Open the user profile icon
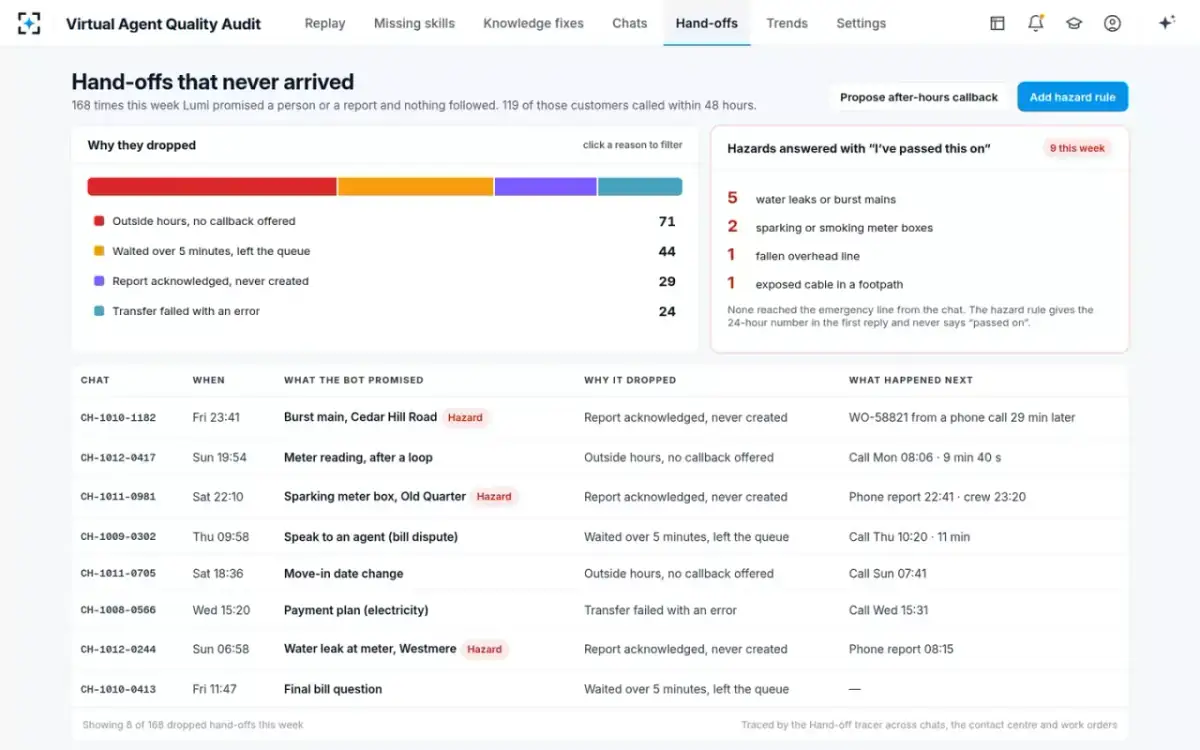The height and width of the screenshot is (750, 1200). (x=1112, y=23)
